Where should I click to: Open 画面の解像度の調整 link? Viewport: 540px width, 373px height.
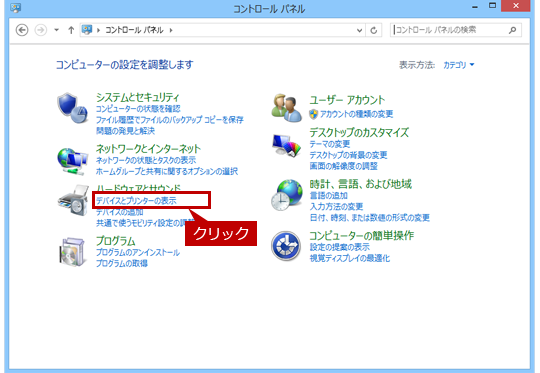tap(343, 166)
